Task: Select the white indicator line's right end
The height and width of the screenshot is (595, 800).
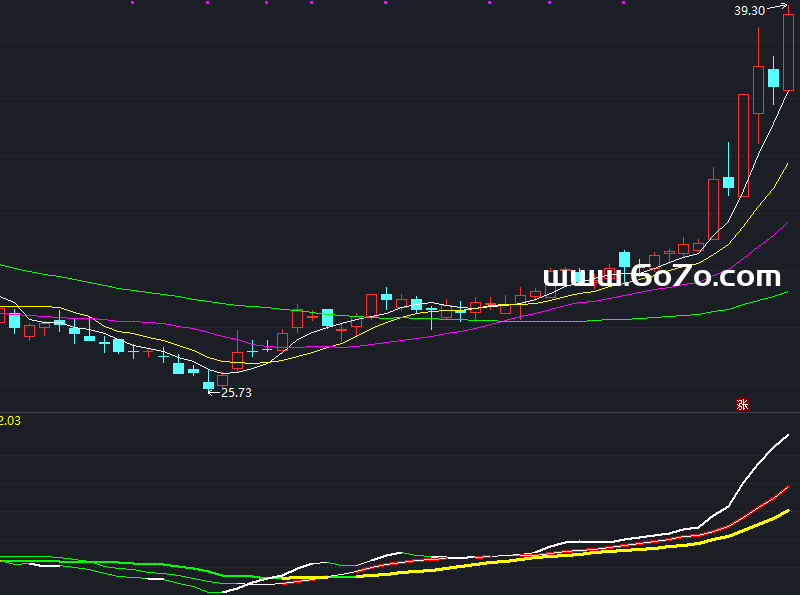Action: pyautogui.click(x=787, y=436)
